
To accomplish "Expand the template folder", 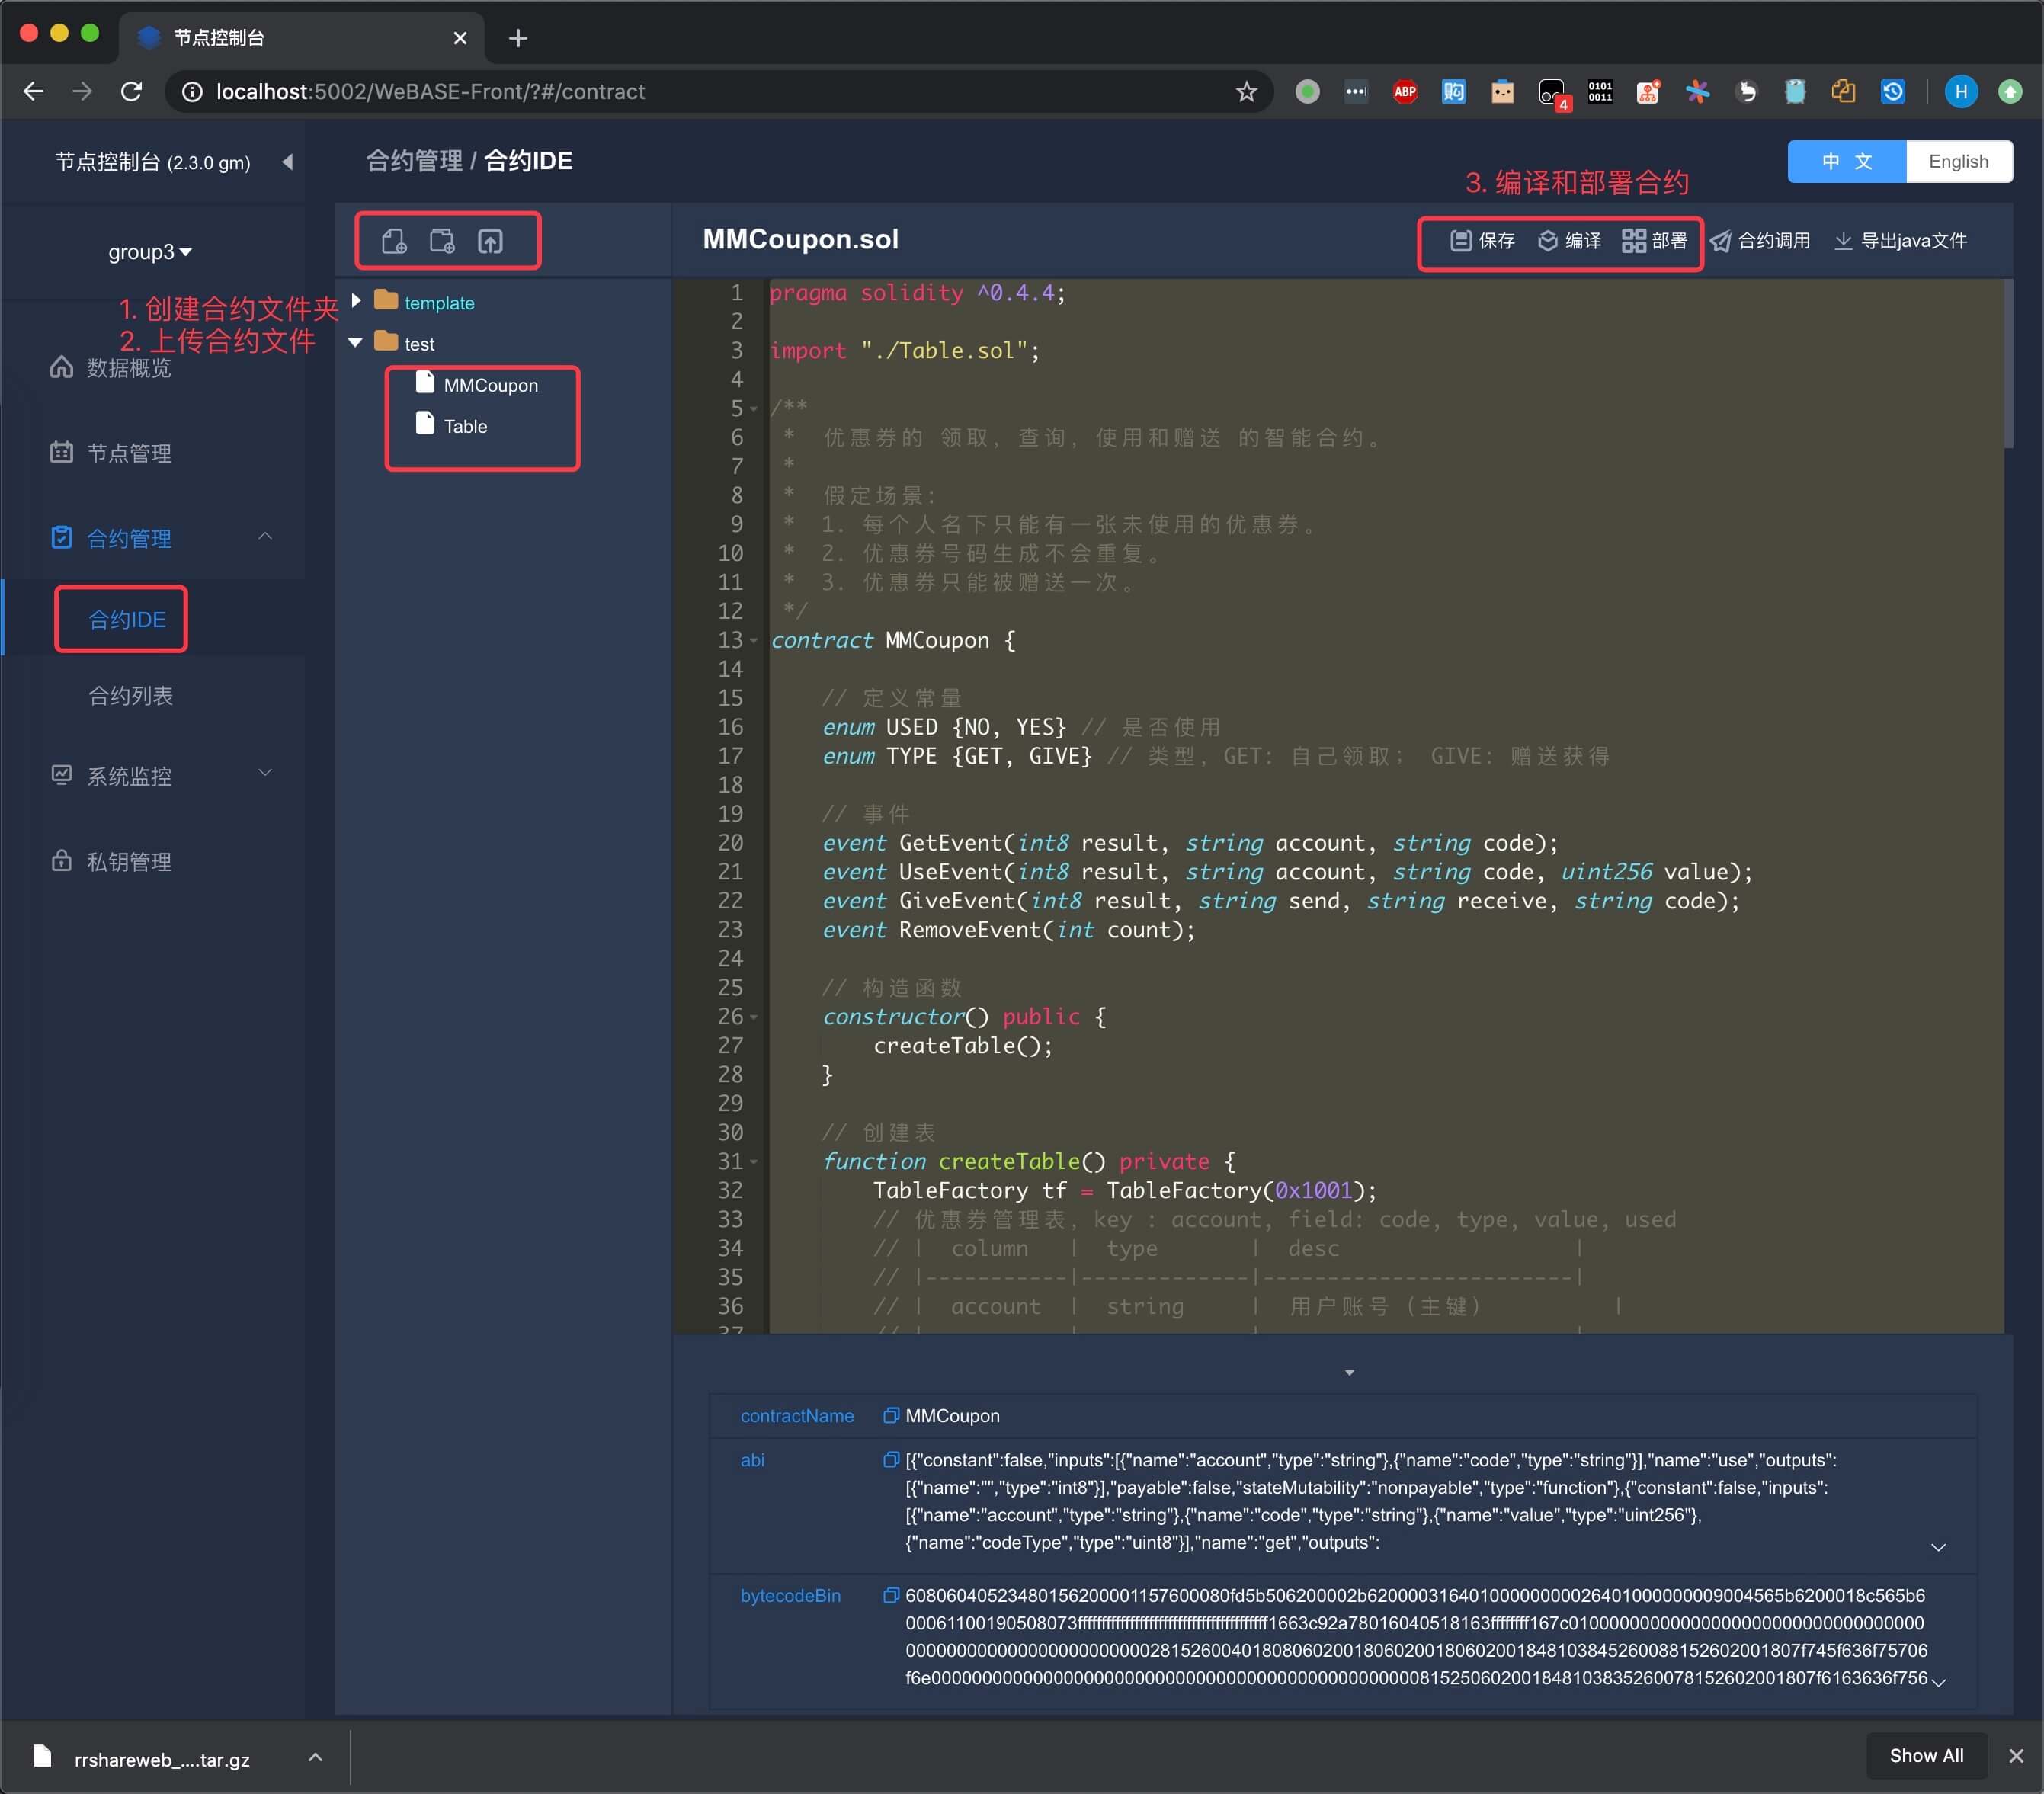I will point(356,301).
